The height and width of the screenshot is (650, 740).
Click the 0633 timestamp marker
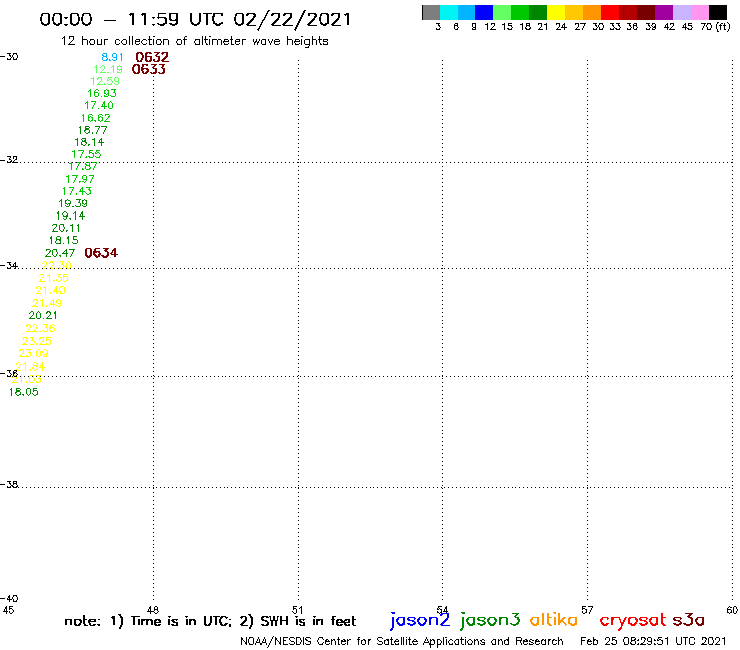(x=149, y=69)
